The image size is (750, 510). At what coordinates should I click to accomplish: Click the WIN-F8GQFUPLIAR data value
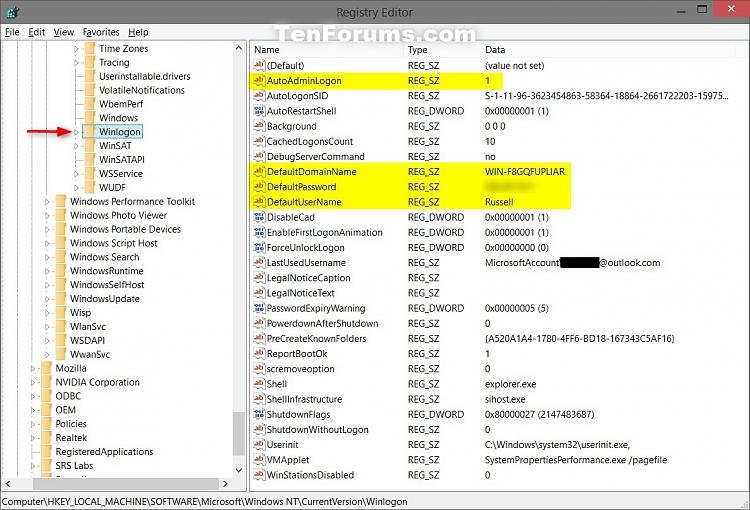pyautogui.click(x=525, y=172)
